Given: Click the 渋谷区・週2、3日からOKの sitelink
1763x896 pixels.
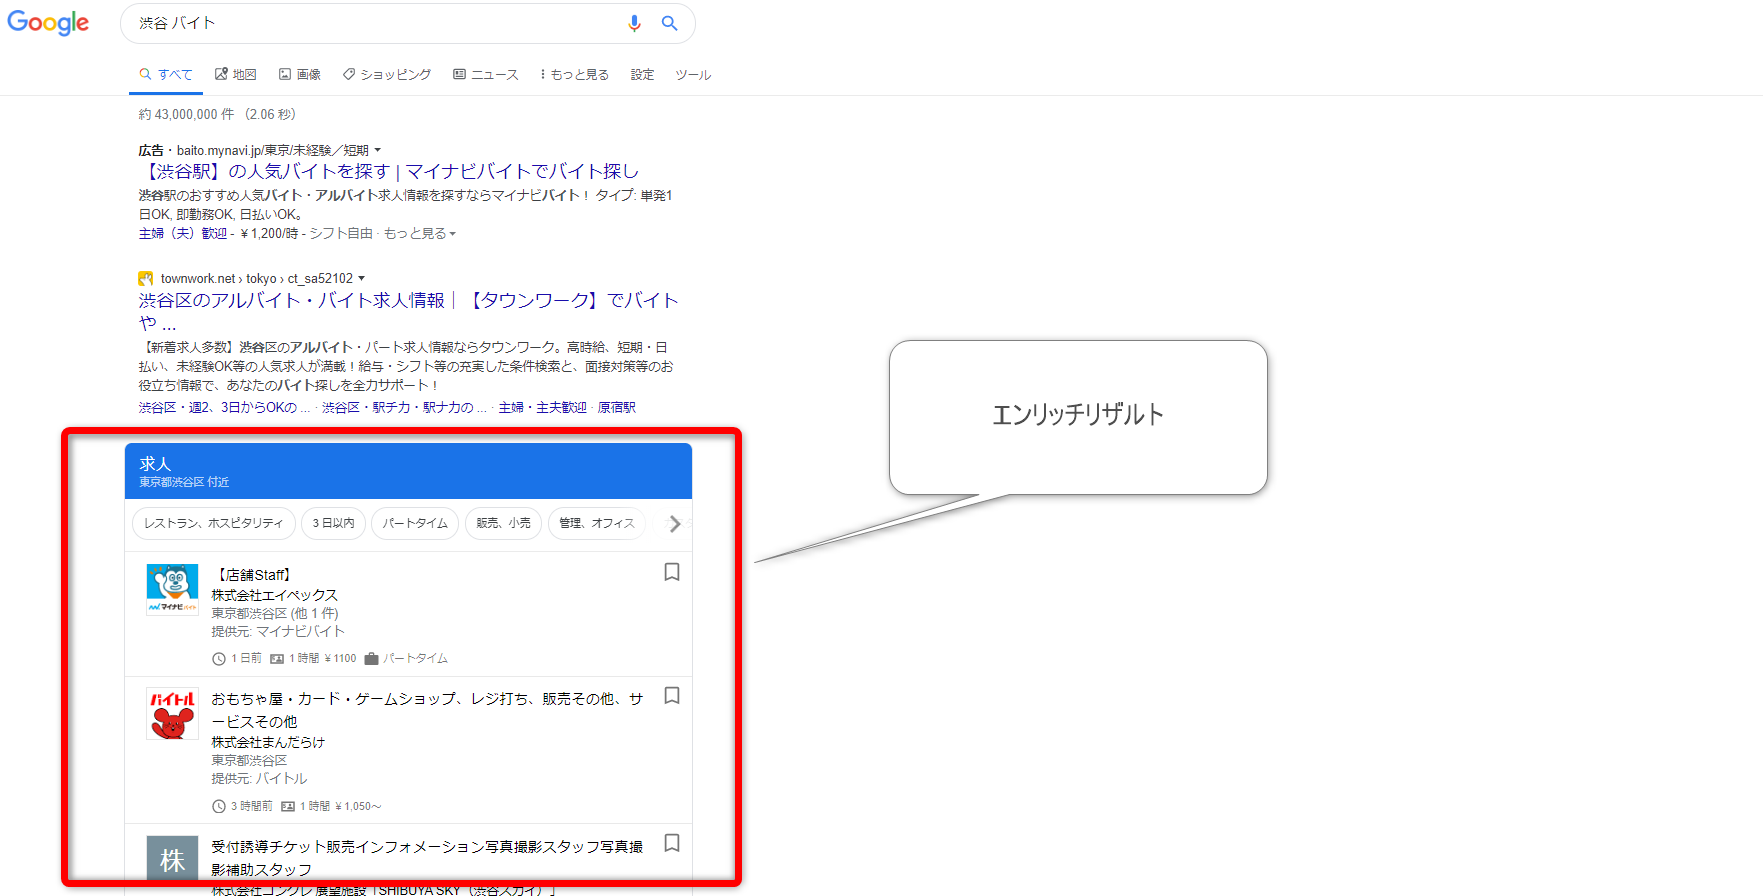Looking at the screenshot, I should pyautogui.click(x=224, y=407).
